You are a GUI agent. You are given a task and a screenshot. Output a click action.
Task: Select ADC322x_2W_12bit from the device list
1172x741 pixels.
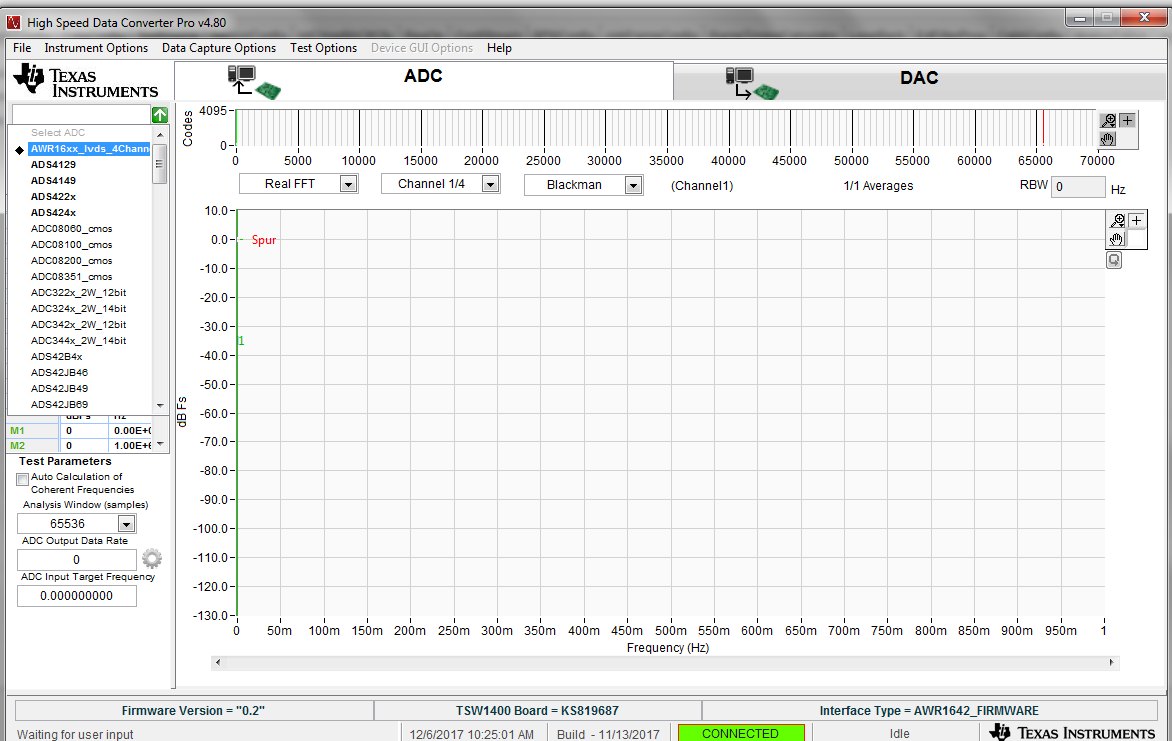point(78,292)
